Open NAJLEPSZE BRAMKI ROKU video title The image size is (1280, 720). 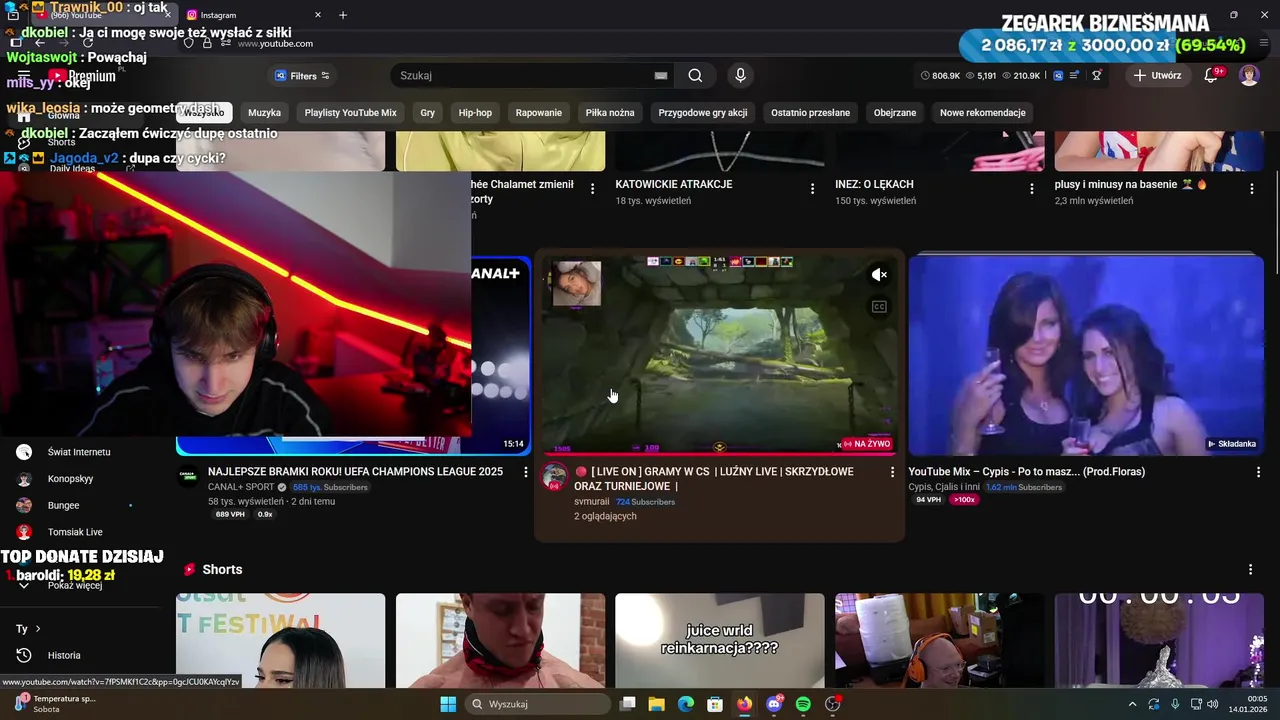coord(355,472)
